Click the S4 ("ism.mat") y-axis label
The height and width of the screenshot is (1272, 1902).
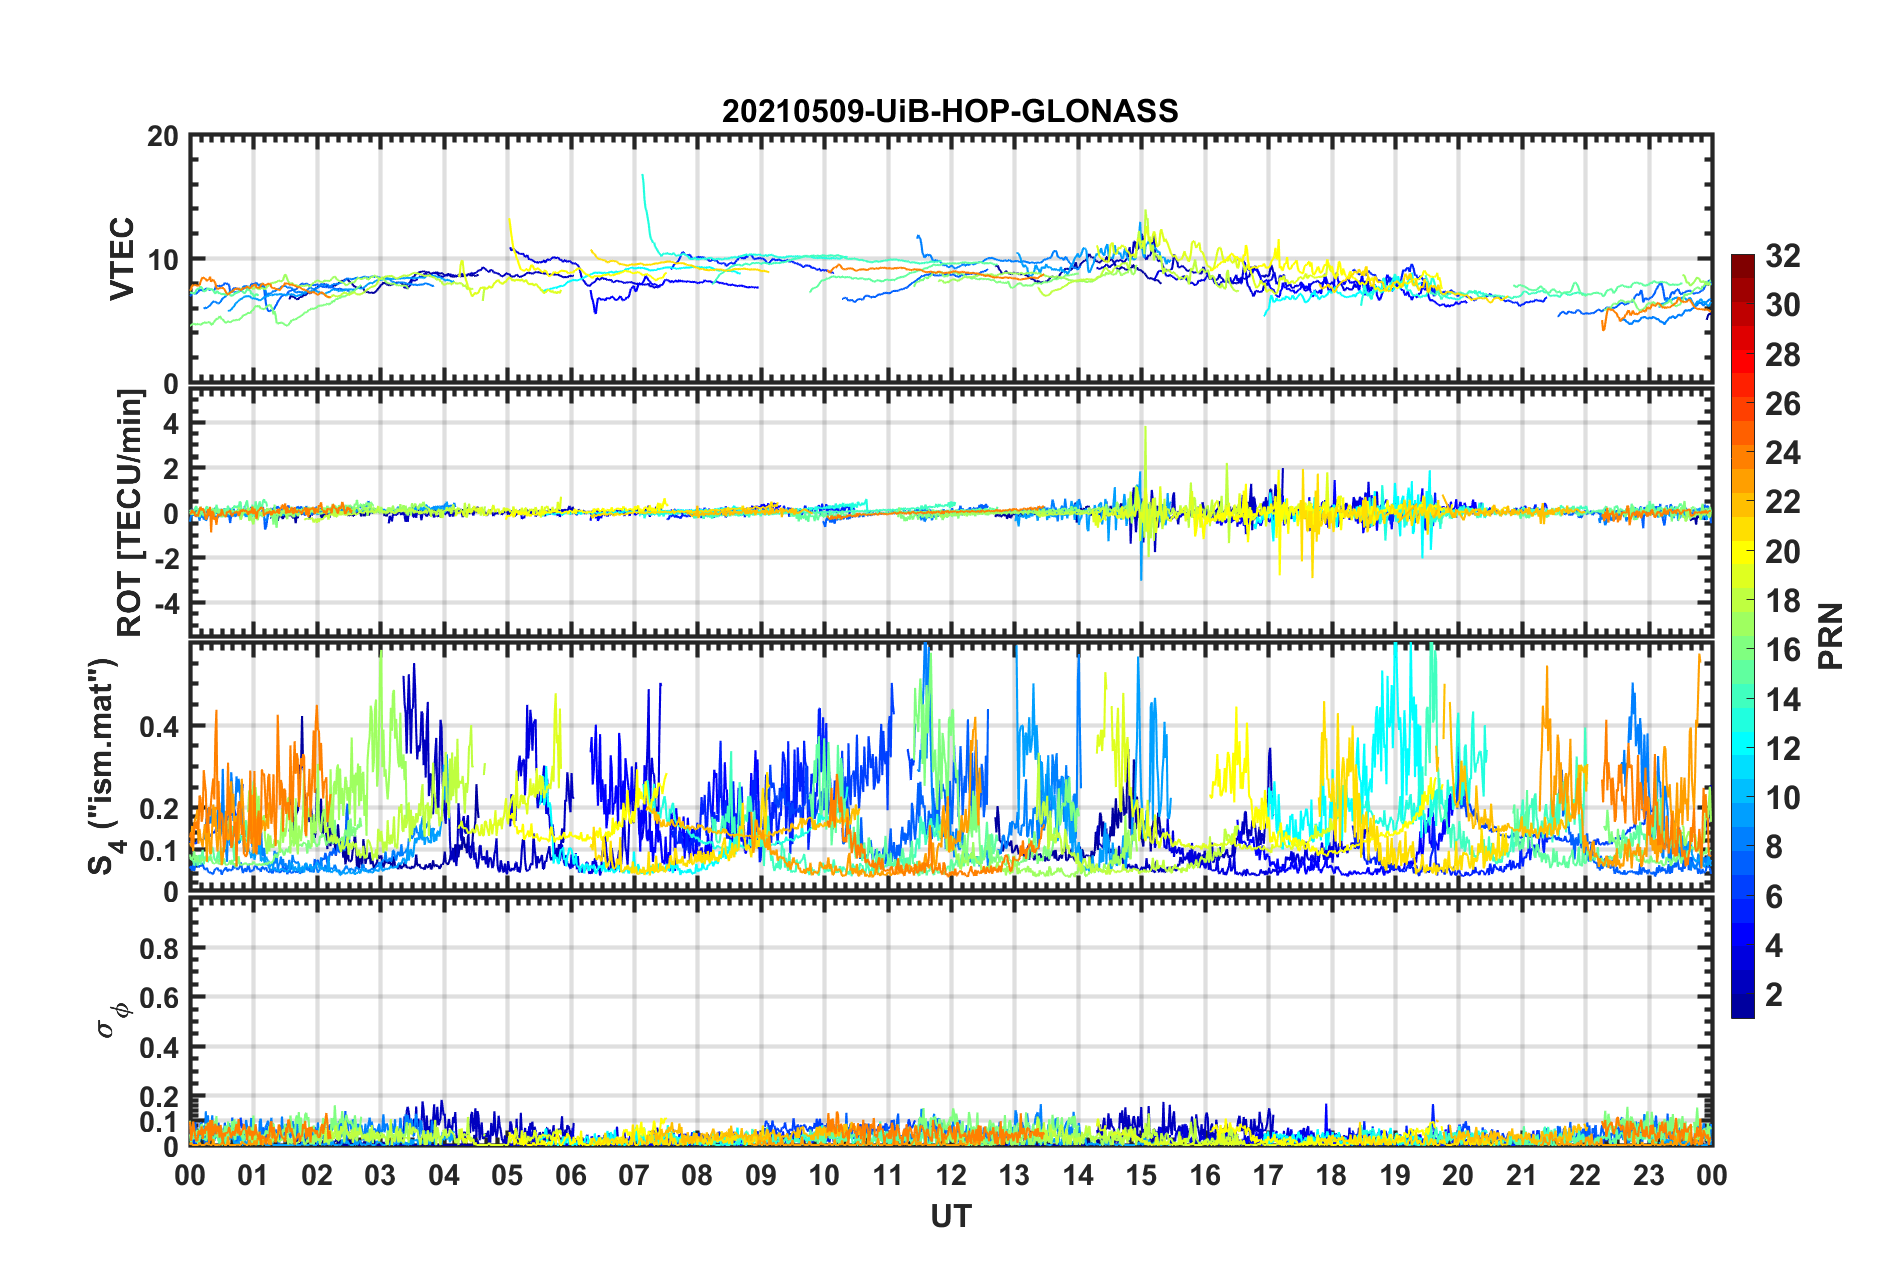(x=103, y=766)
